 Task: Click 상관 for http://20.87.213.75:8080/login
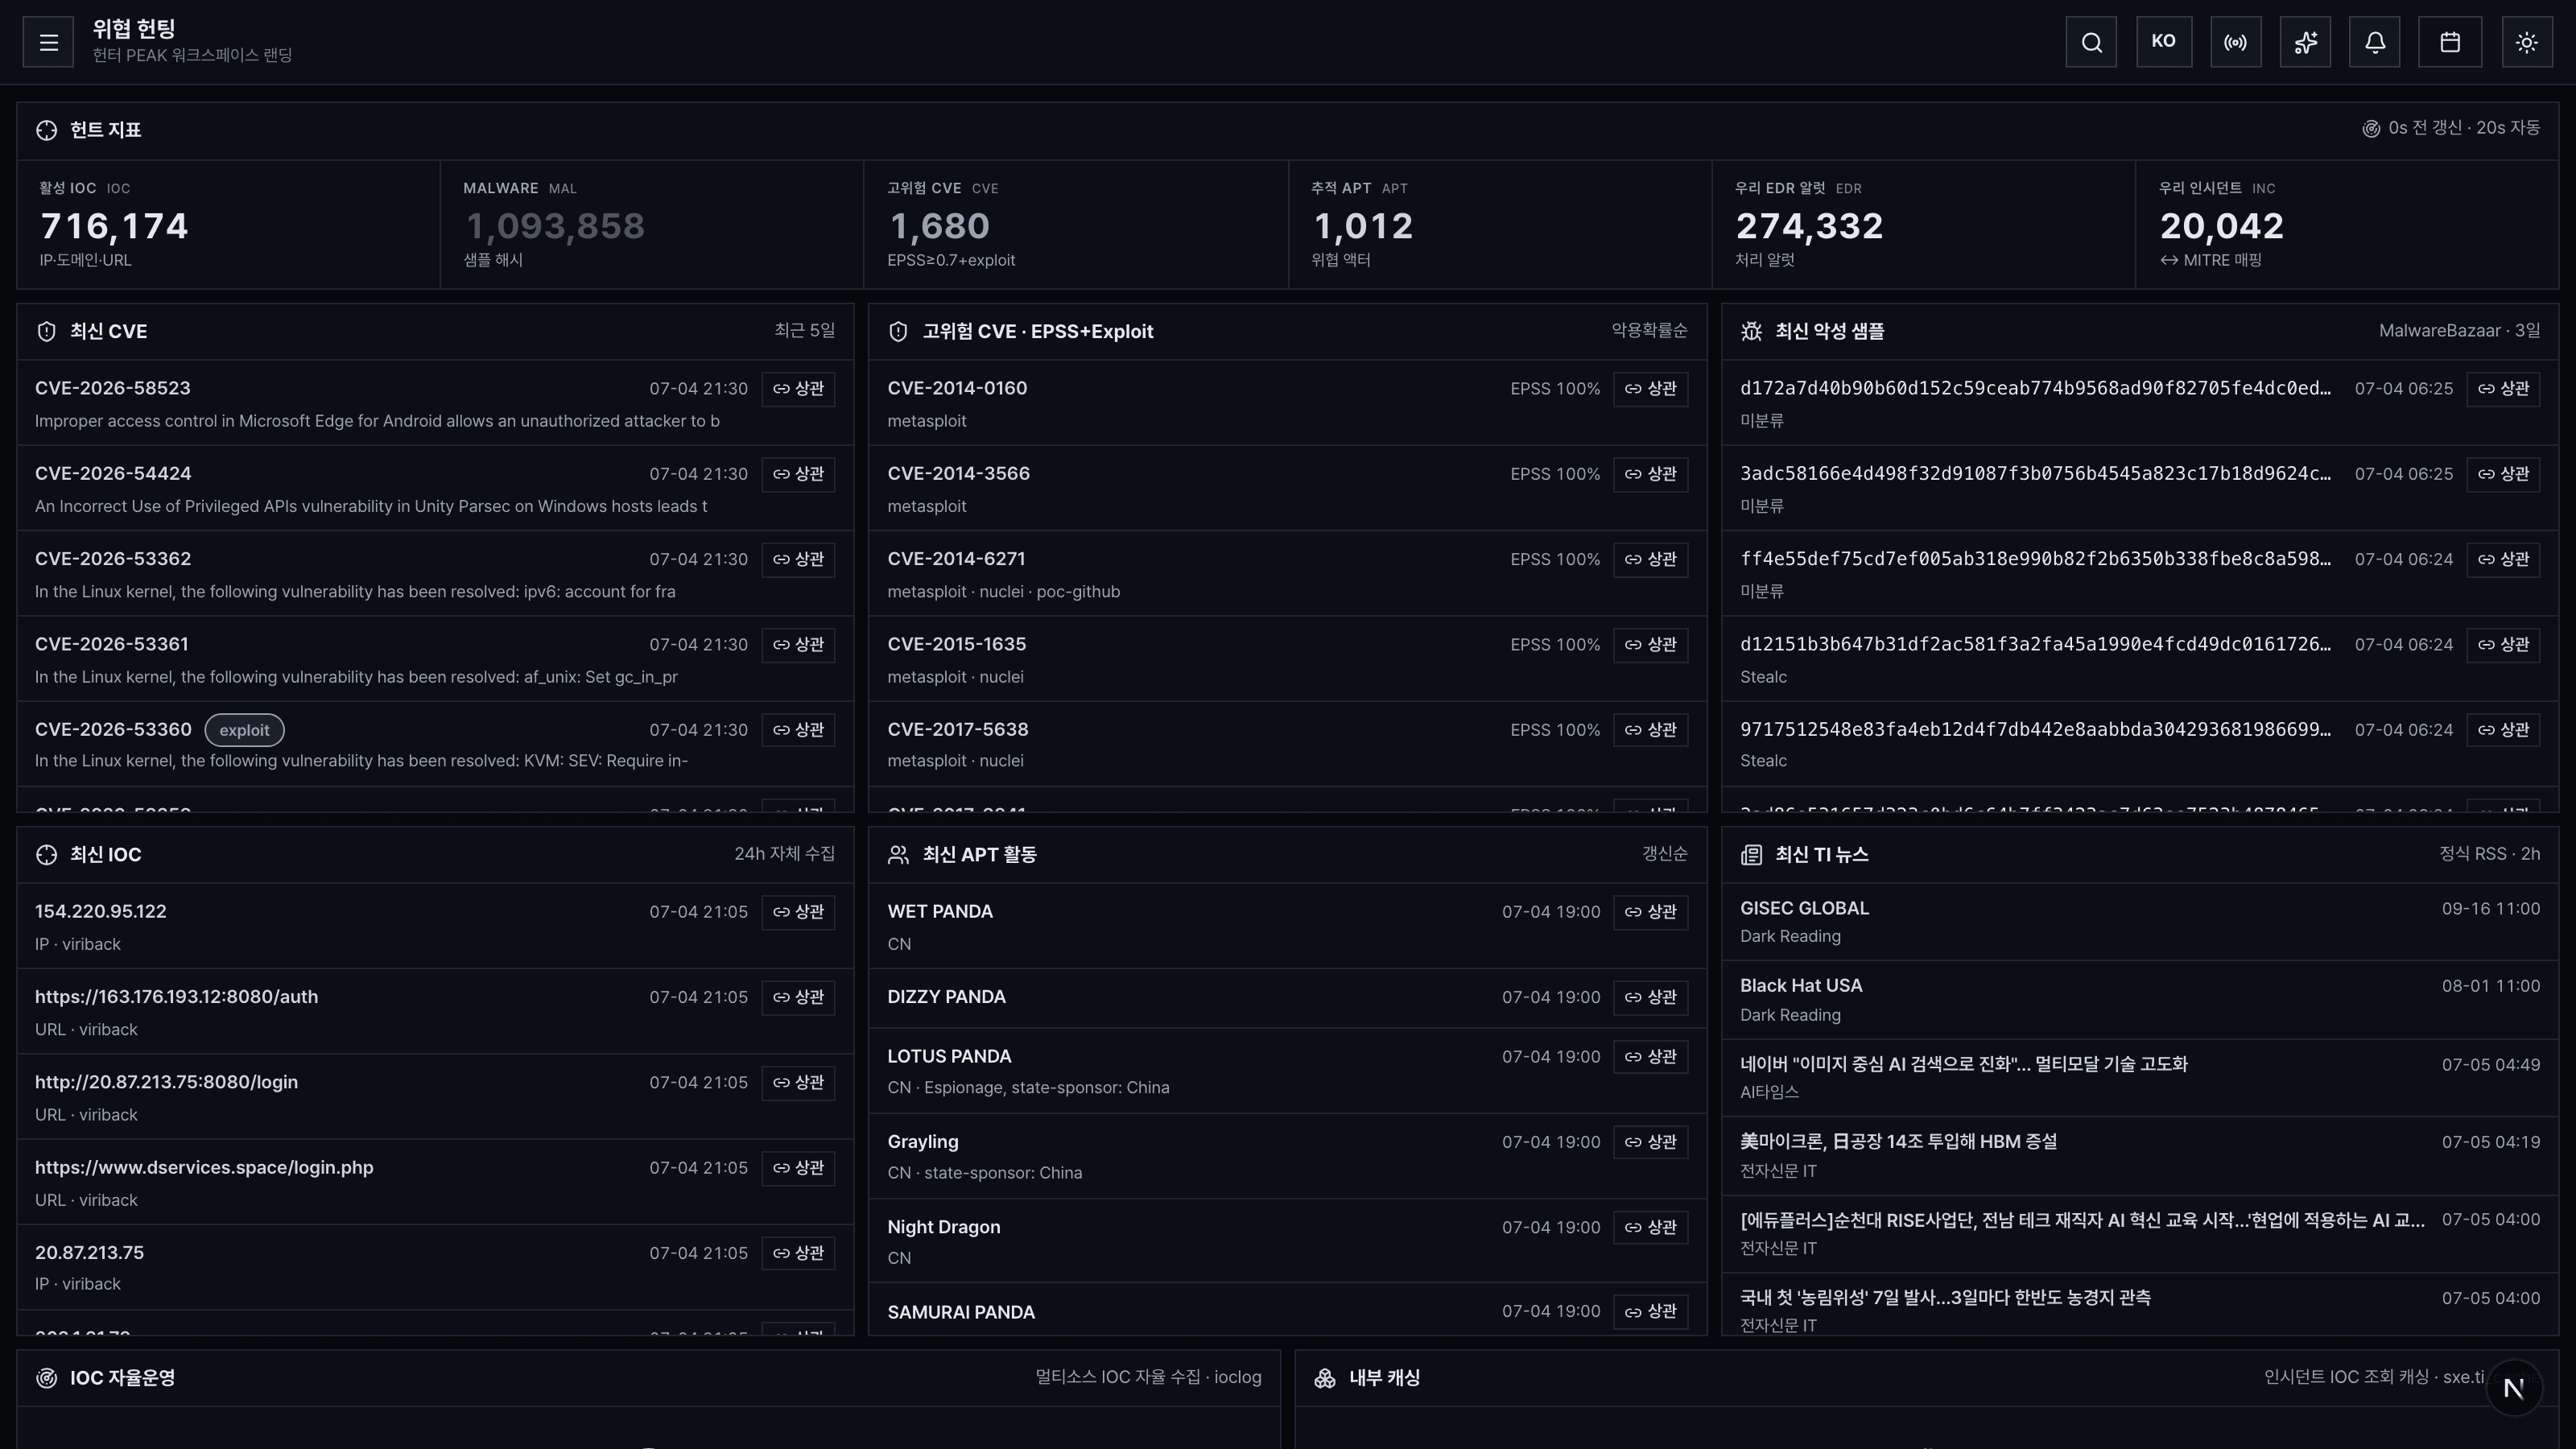(798, 1083)
